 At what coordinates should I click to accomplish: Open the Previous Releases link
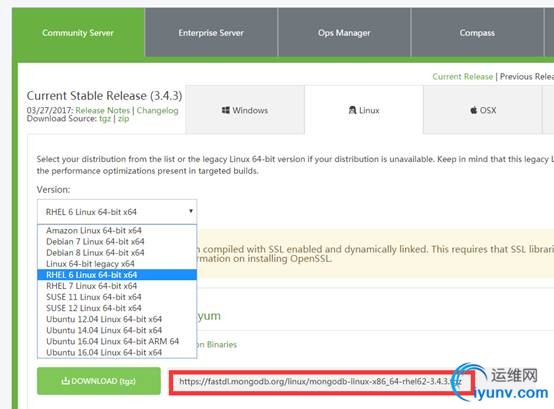click(527, 76)
